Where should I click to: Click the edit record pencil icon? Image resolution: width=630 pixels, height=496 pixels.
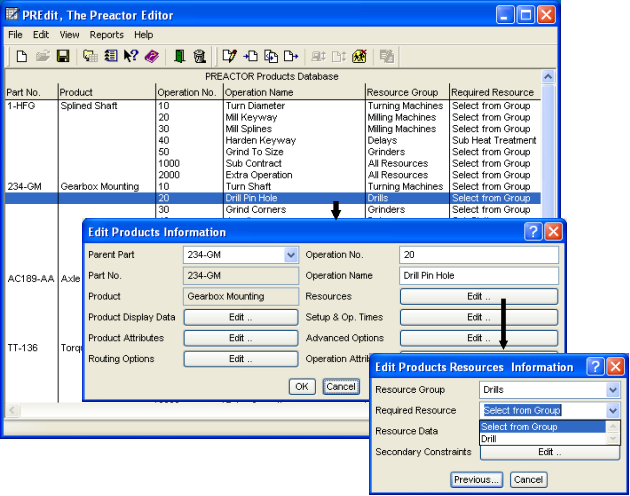point(229,56)
